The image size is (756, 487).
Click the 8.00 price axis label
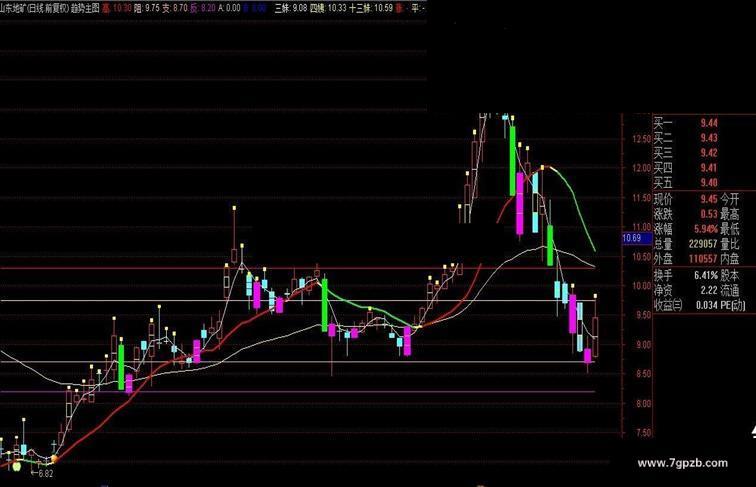[x=644, y=404]
